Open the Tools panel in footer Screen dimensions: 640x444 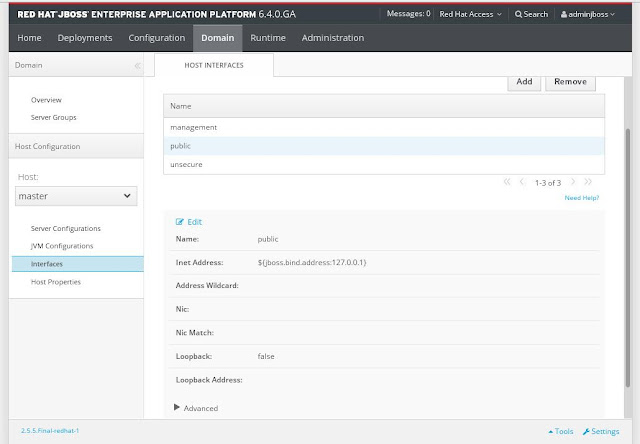pos(561,431)
